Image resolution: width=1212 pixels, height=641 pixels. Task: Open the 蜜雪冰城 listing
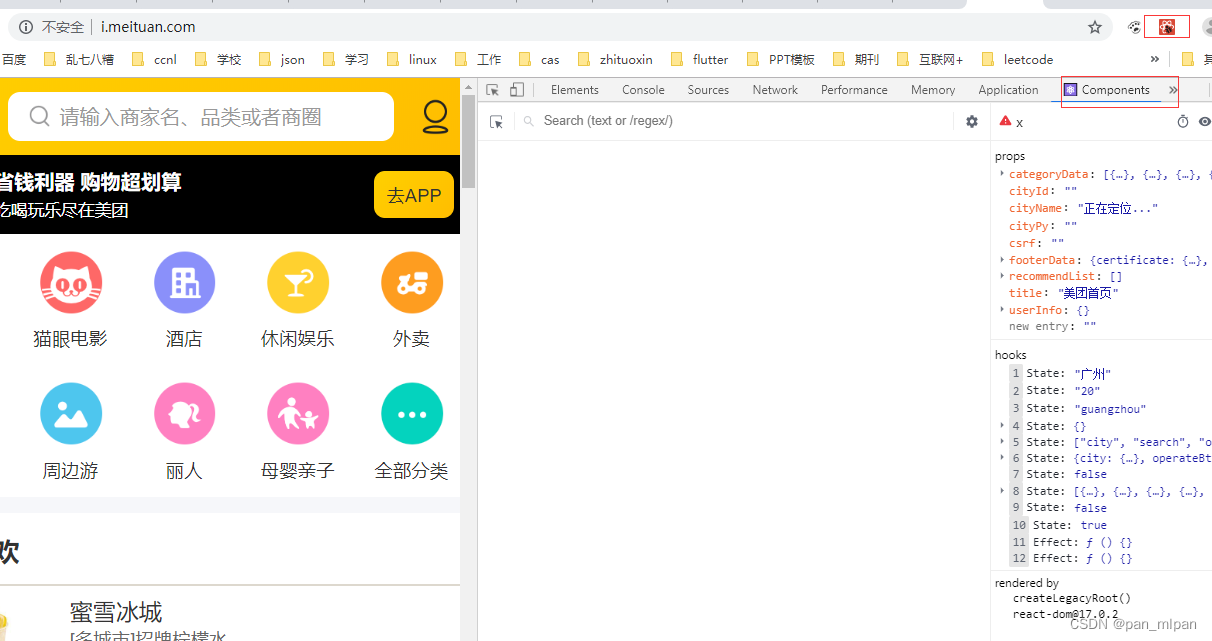[x=116, y=612]
